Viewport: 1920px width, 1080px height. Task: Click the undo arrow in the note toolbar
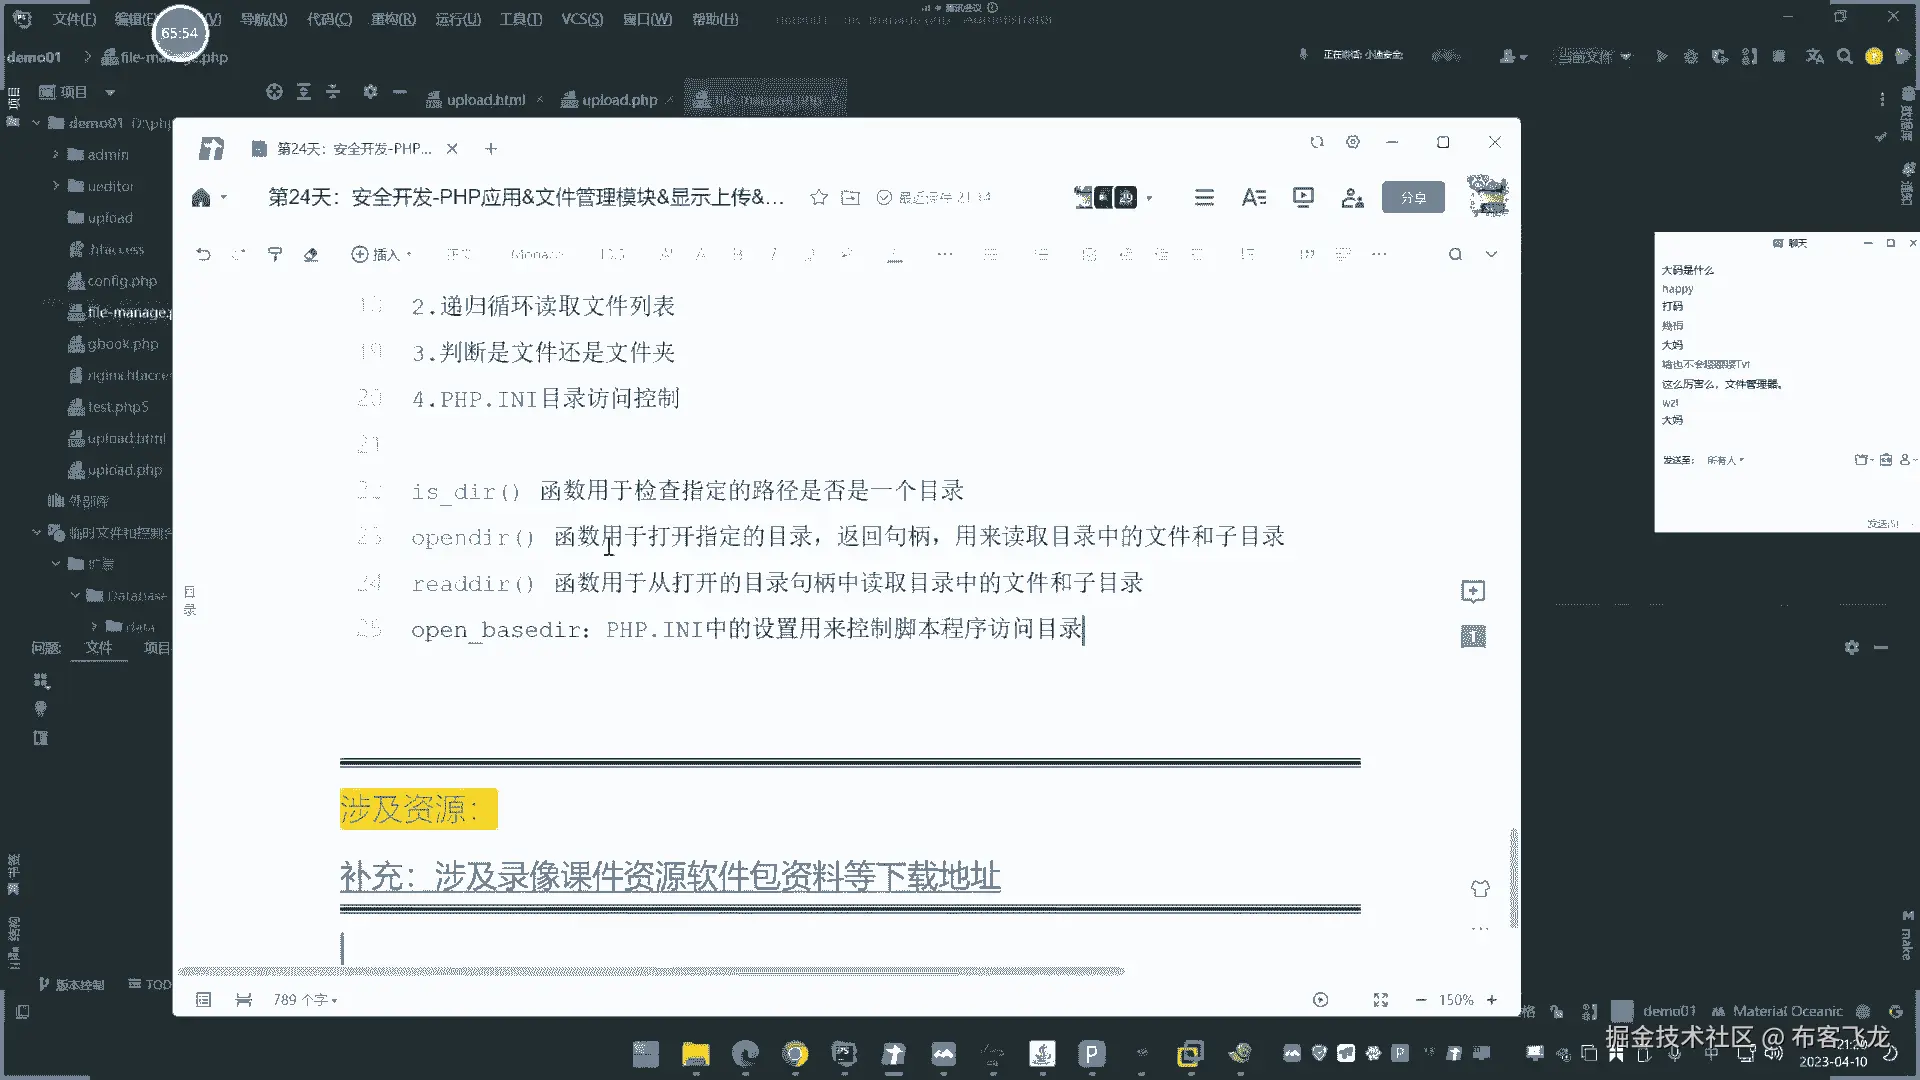[x=203, y=254]
